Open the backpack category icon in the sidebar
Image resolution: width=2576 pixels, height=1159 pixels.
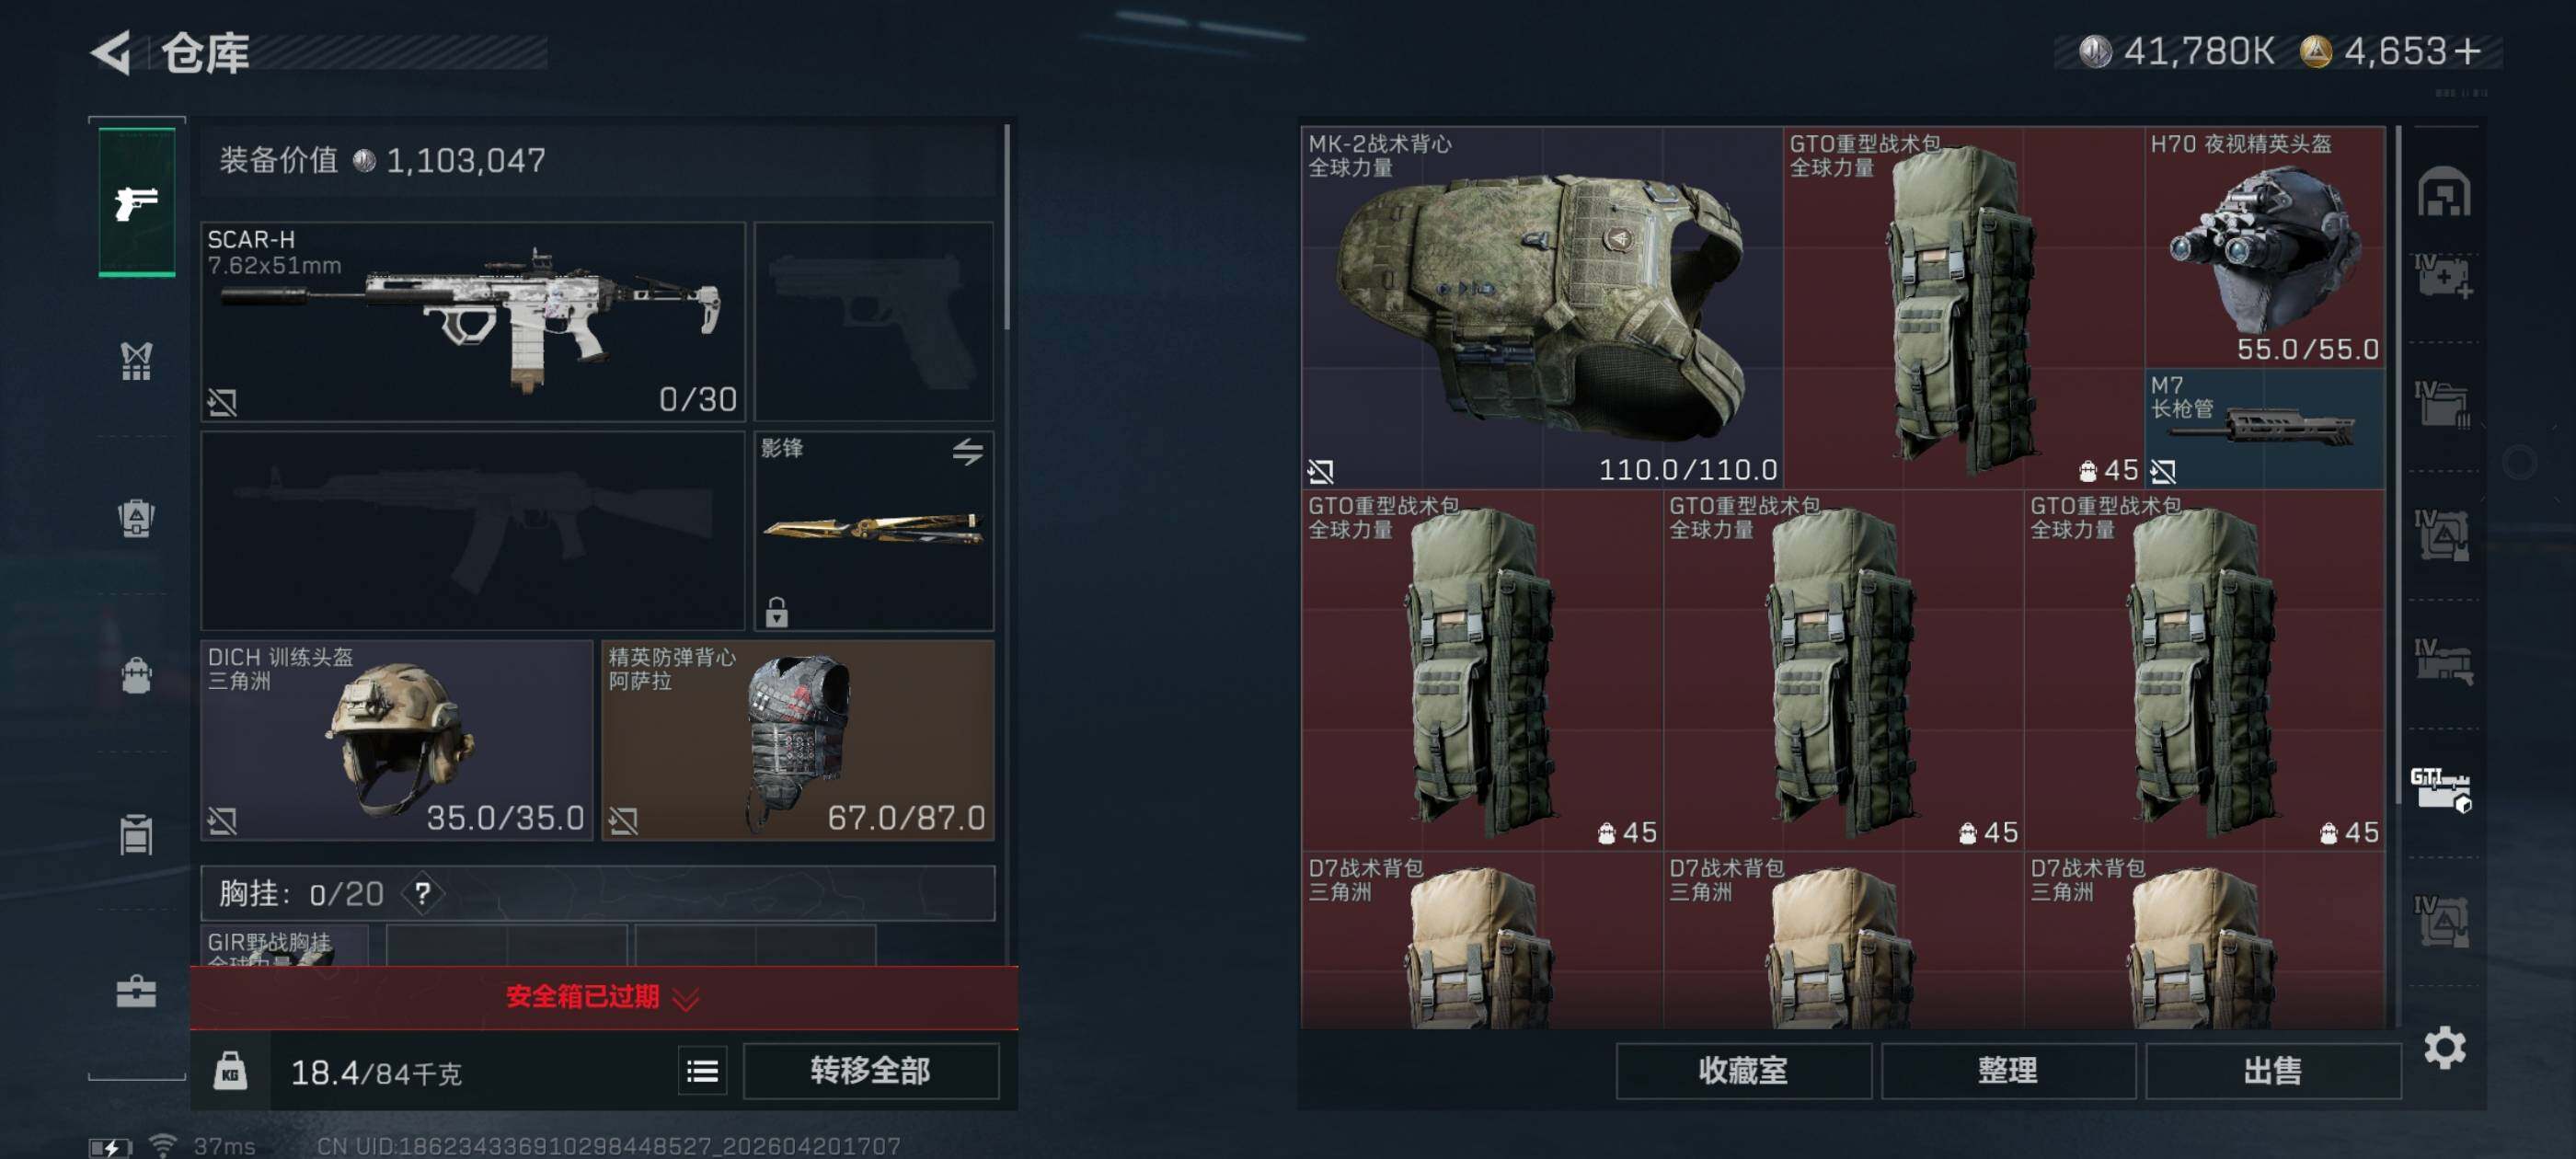pyautogui.click(x=137, y=675)
